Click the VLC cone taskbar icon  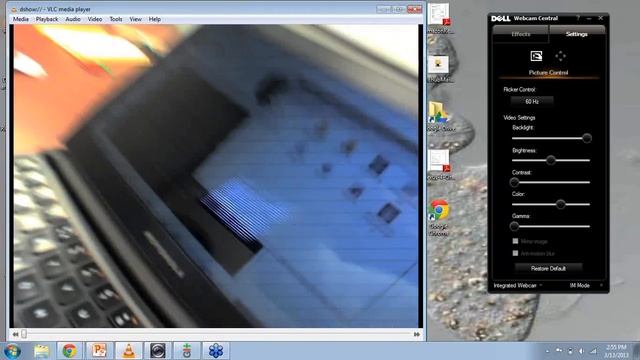click(129, 351)
